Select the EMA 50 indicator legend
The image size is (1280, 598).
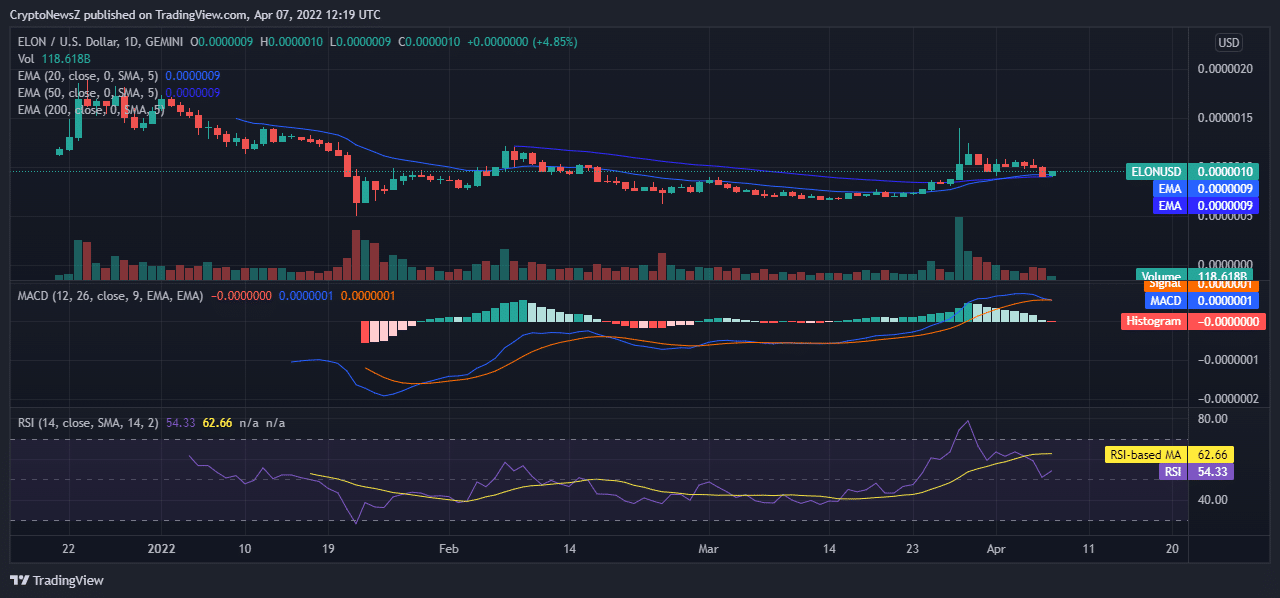coord(119,92)
